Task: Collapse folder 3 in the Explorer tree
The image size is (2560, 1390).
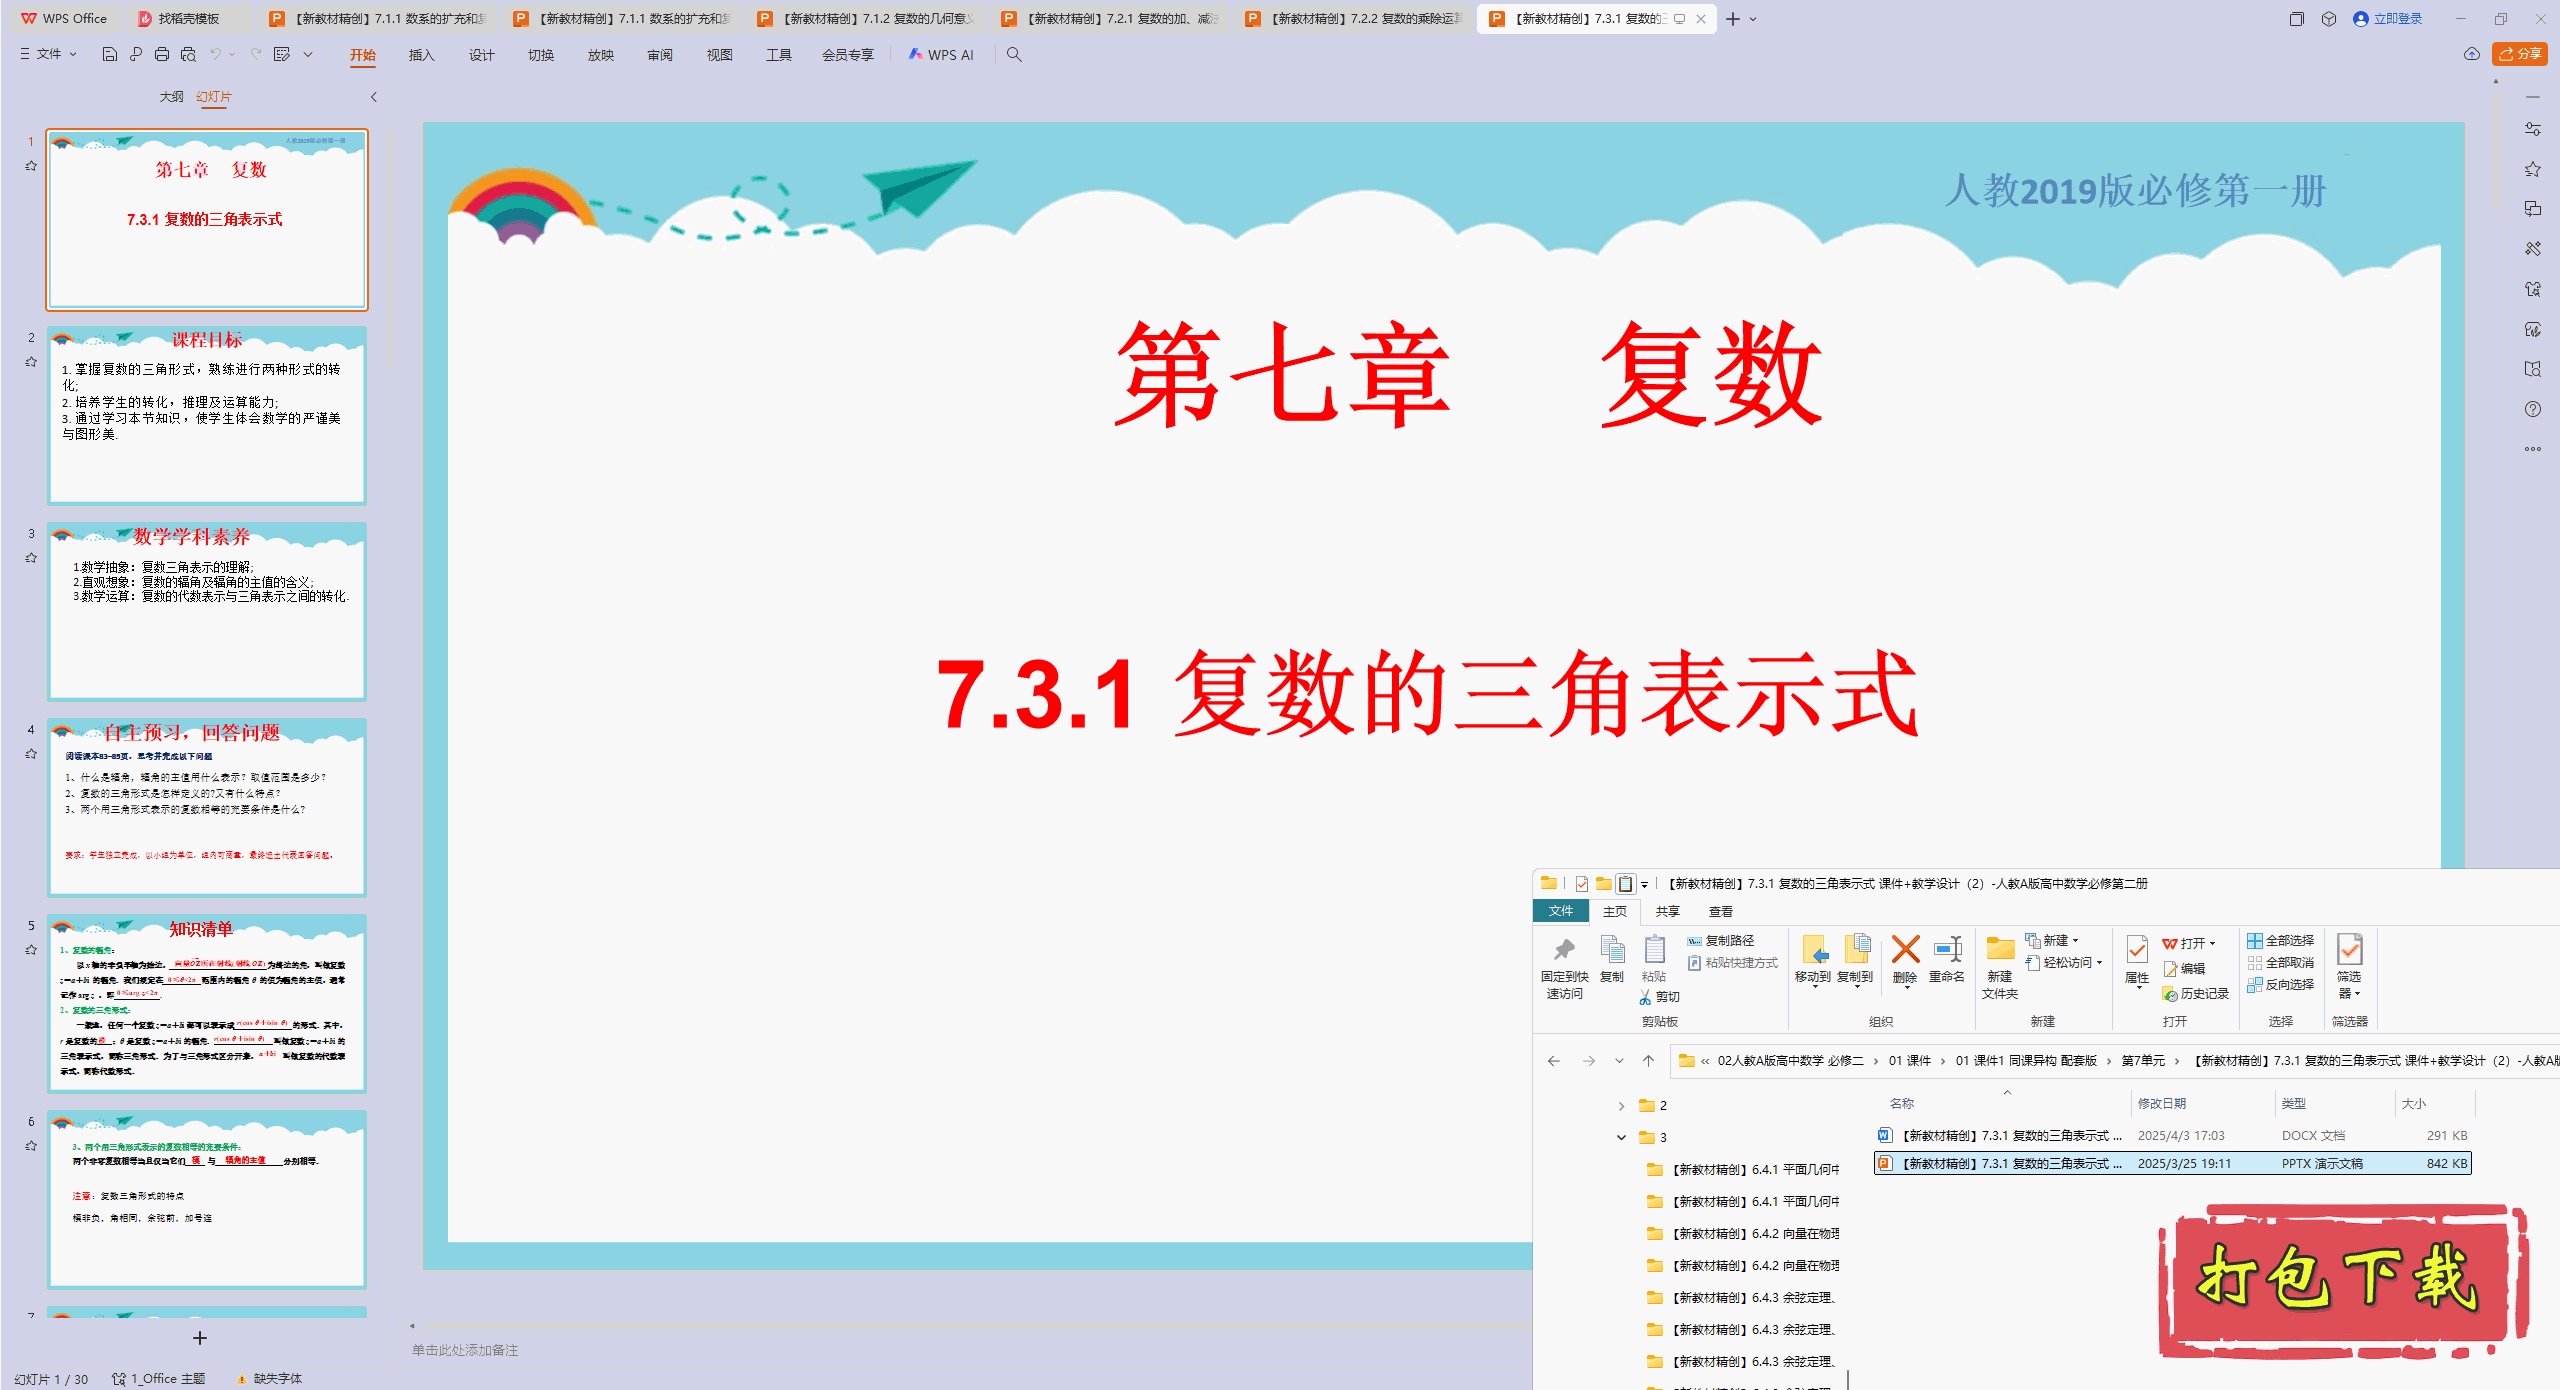Action: pyautogui.click(x=1622, y=1137)
